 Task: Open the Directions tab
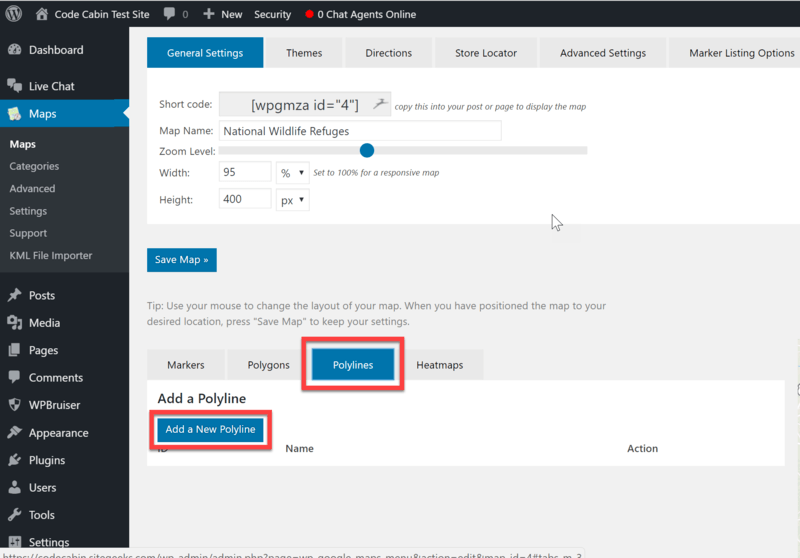tap(388, 53)
